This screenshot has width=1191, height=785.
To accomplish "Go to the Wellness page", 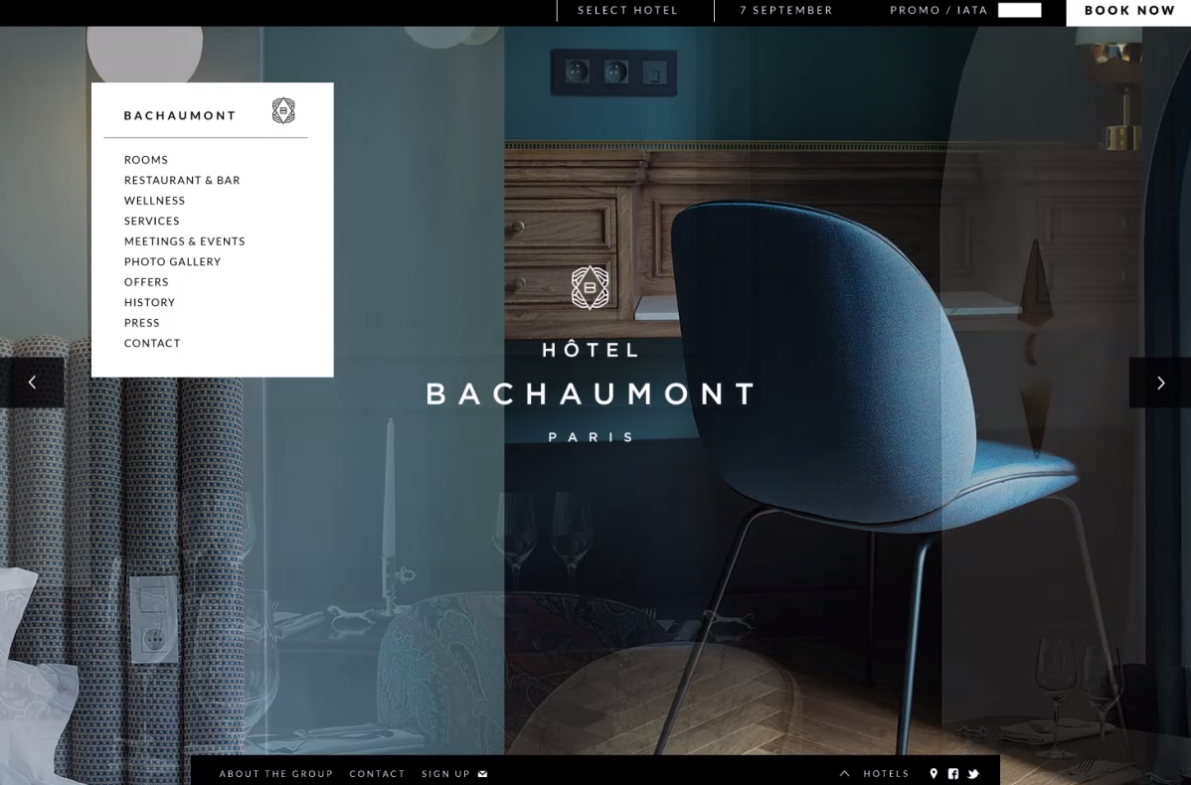I will (x=154, y=201).
